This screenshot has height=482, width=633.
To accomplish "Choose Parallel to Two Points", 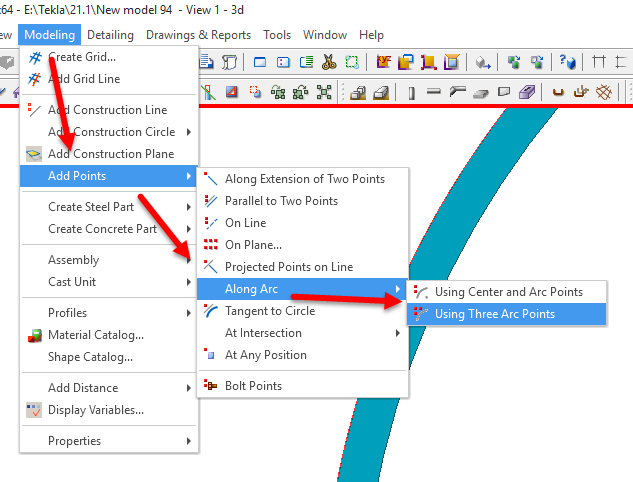I will pyautogui.click(x=303, y=201).
